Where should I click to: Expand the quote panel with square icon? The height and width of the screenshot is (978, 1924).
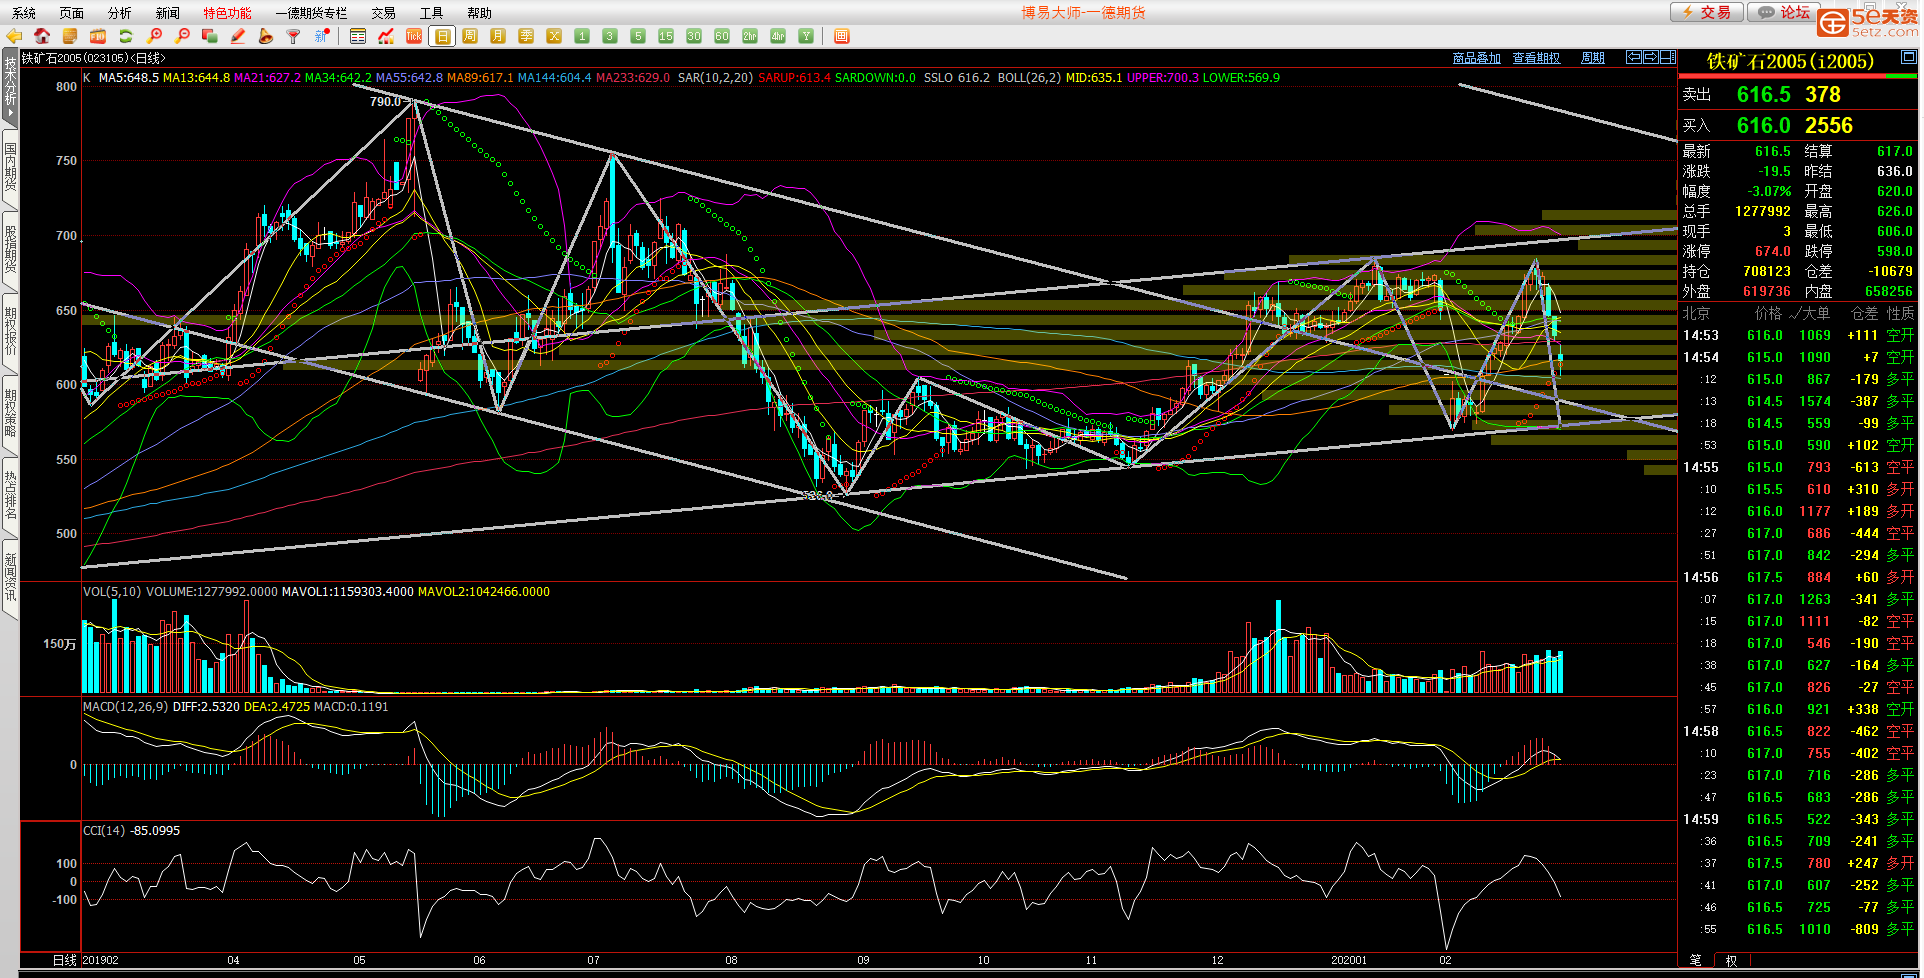[x=1908, y=58]
